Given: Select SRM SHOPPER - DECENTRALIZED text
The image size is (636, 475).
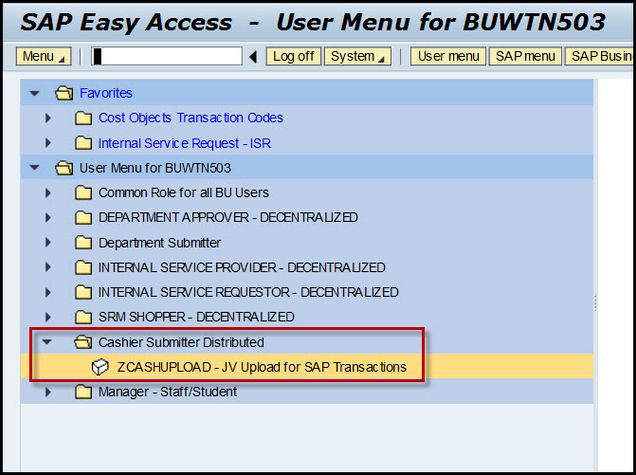Looking at the screenshot, I should [x=196, y=317].
